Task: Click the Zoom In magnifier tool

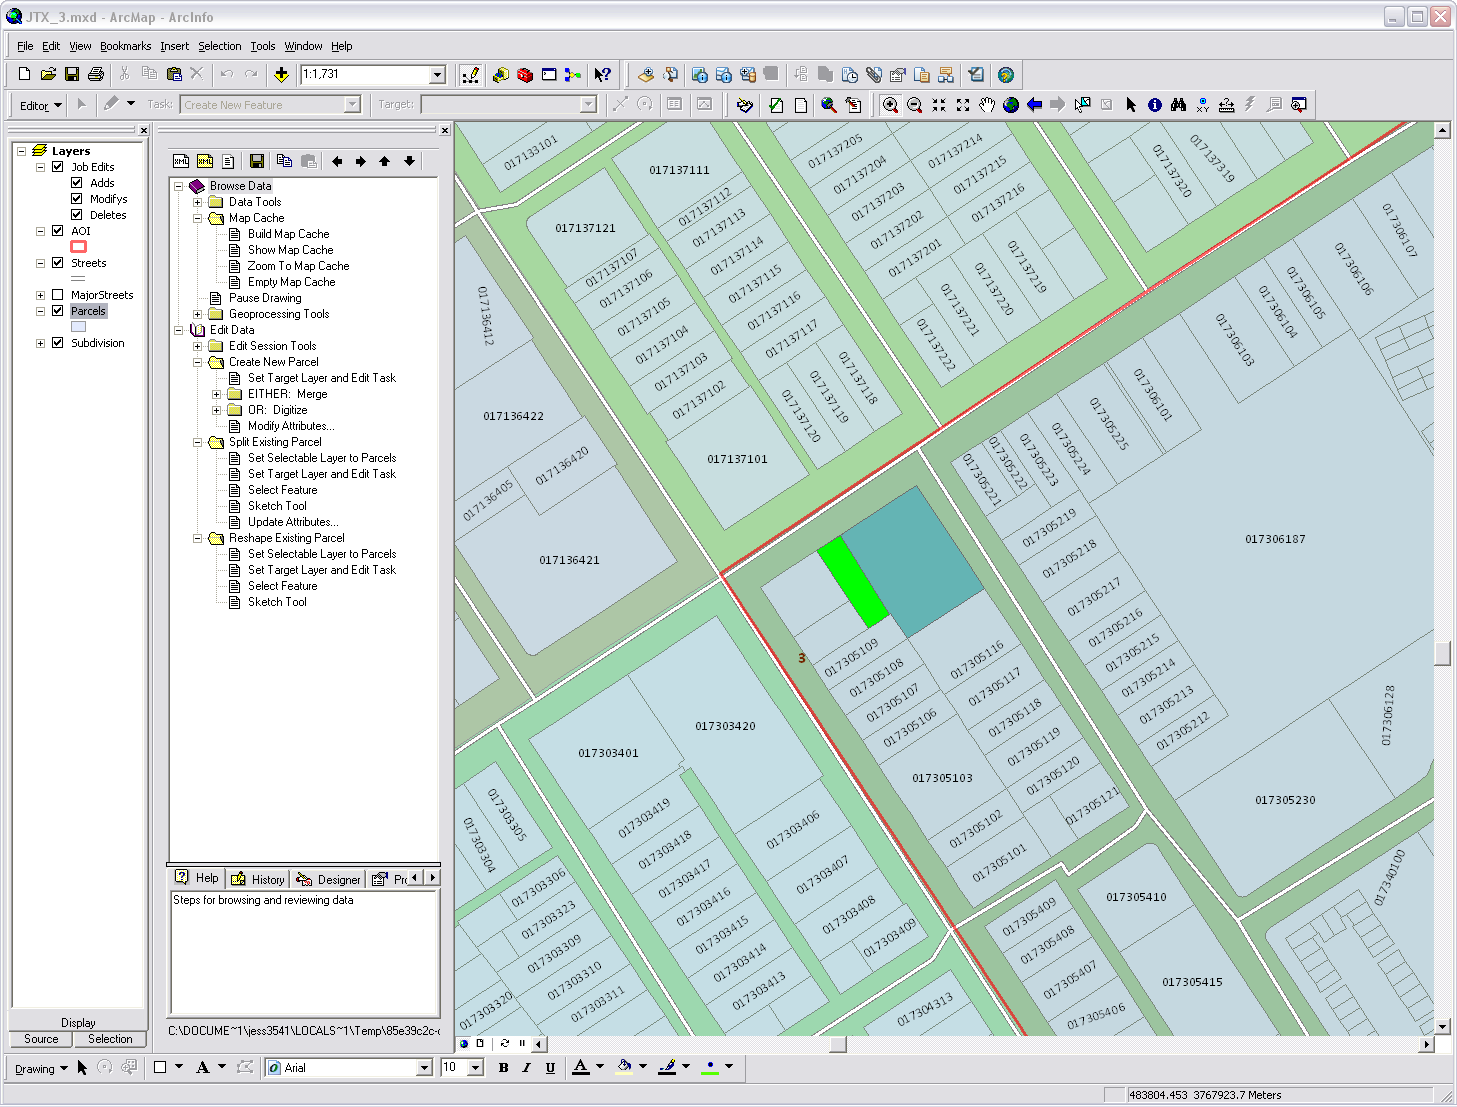Action: 890,104
